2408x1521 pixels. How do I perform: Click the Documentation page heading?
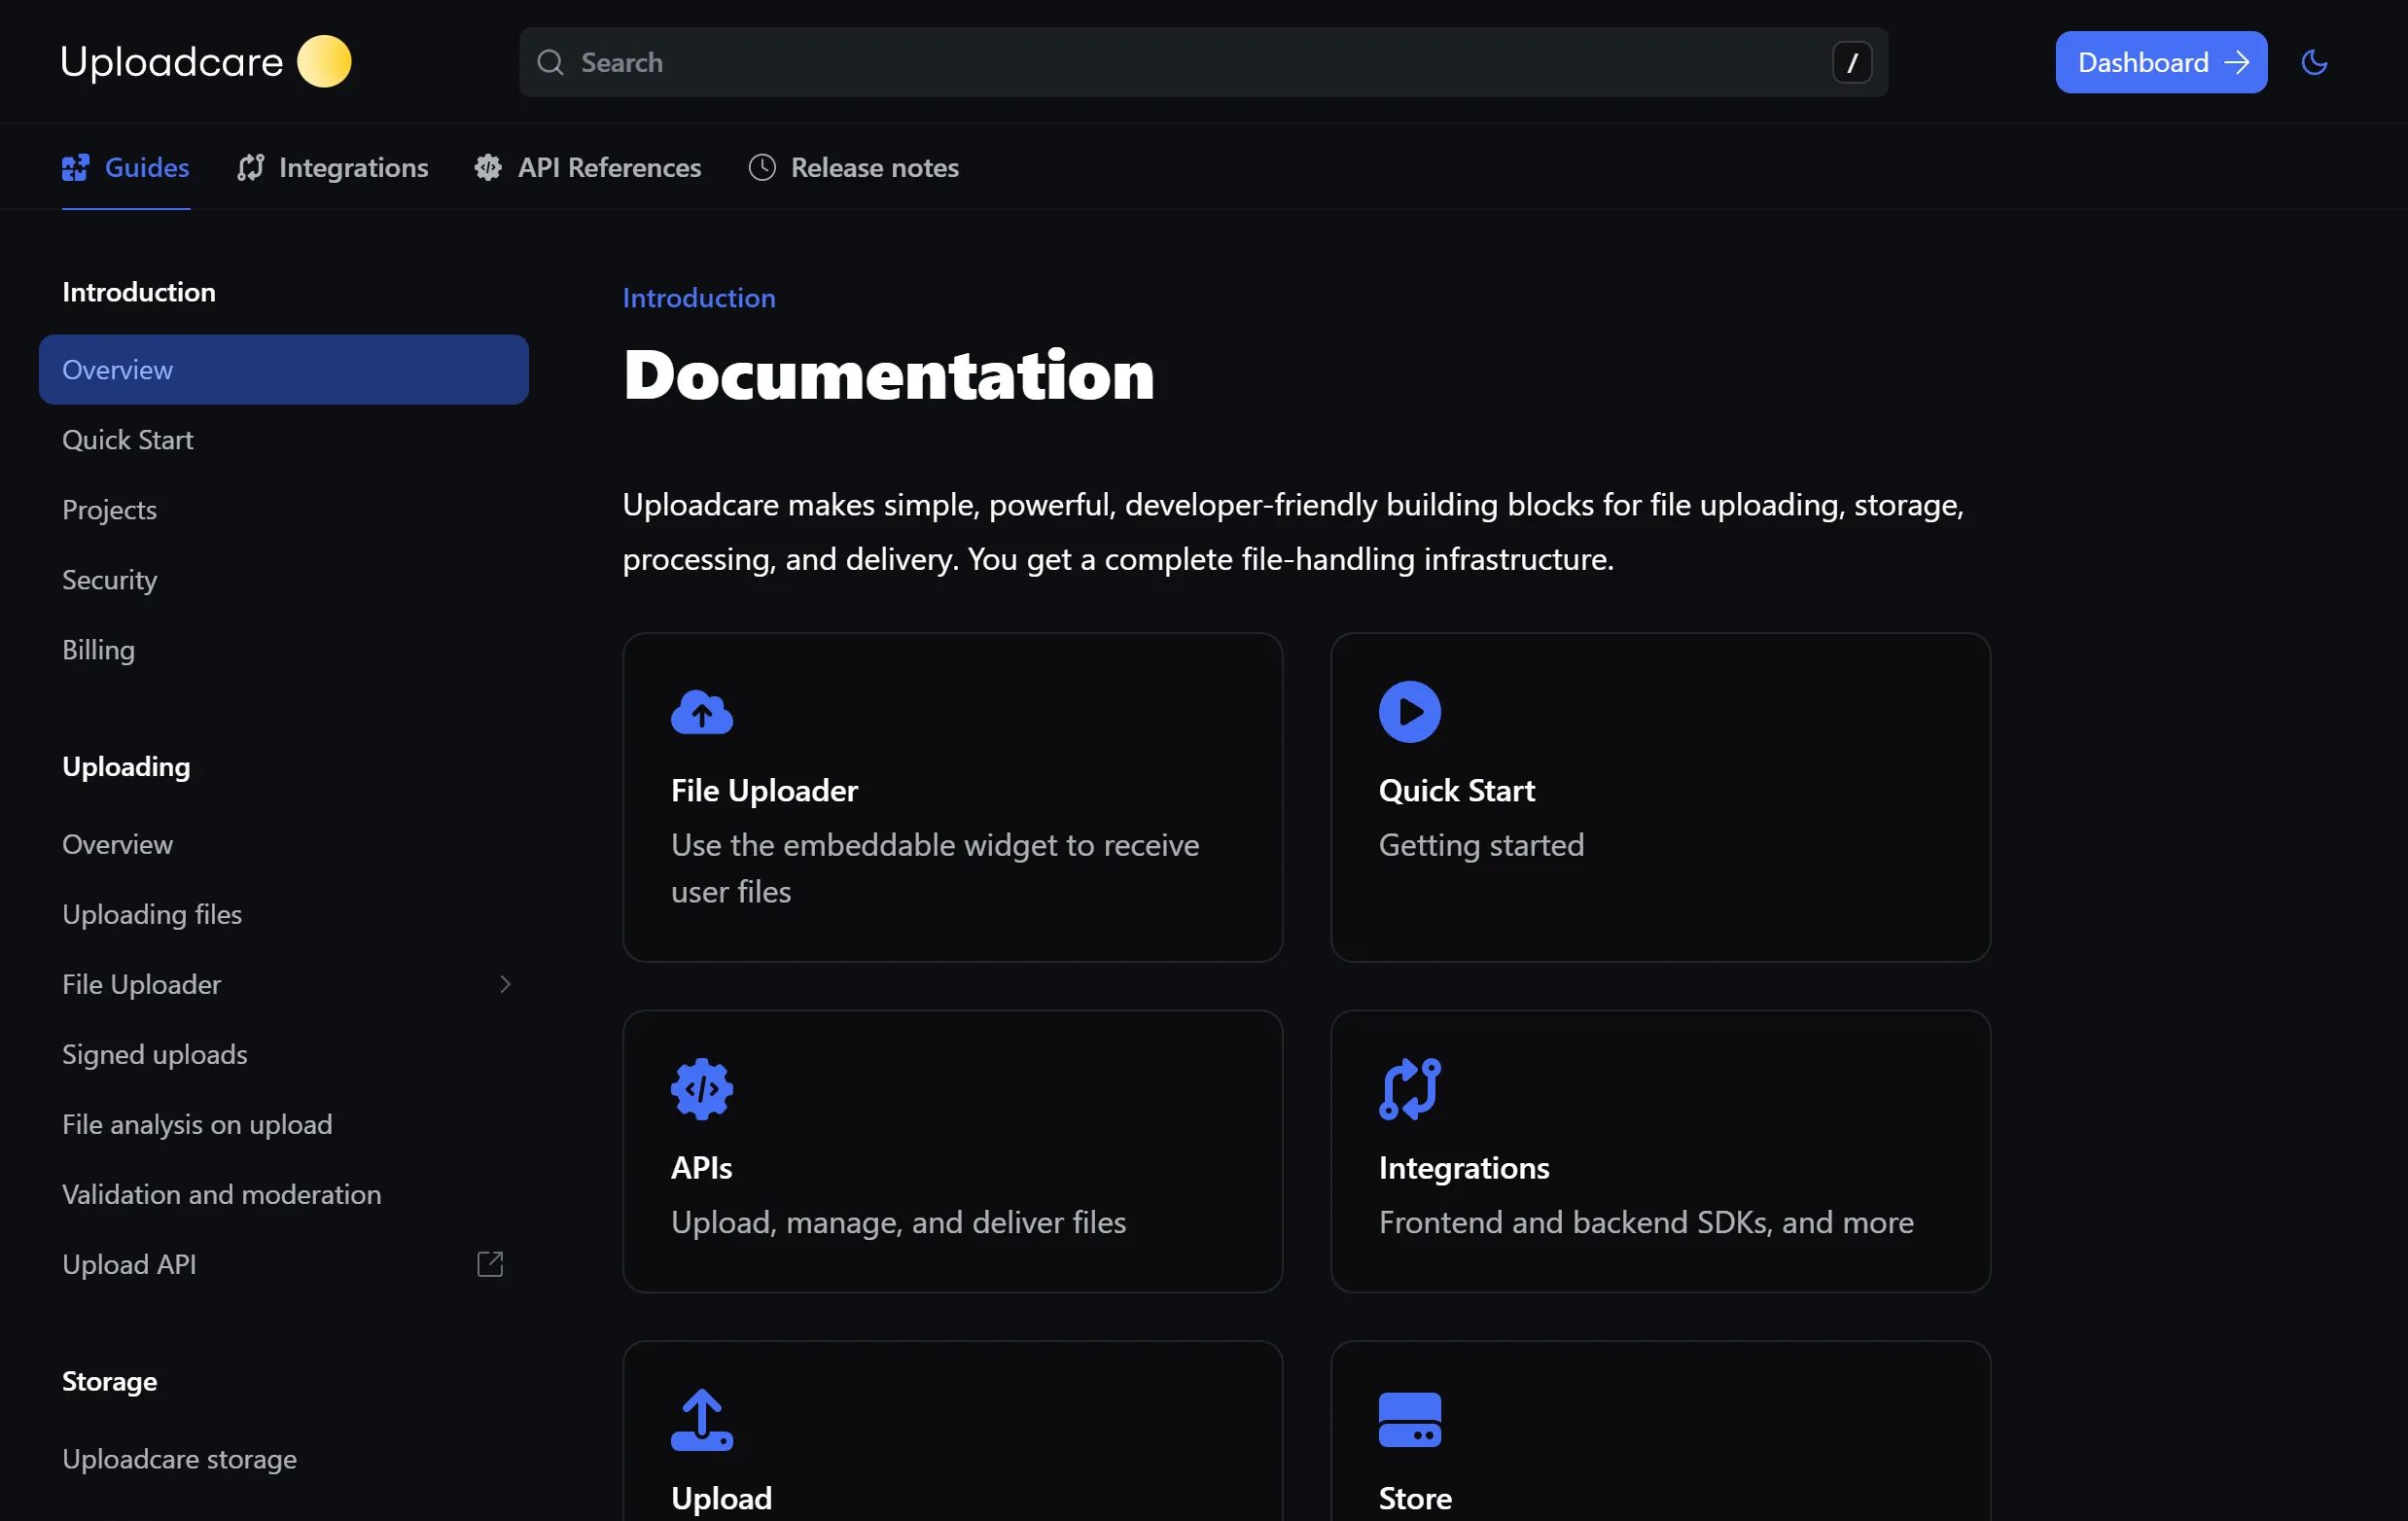click(x=888, y=376)
